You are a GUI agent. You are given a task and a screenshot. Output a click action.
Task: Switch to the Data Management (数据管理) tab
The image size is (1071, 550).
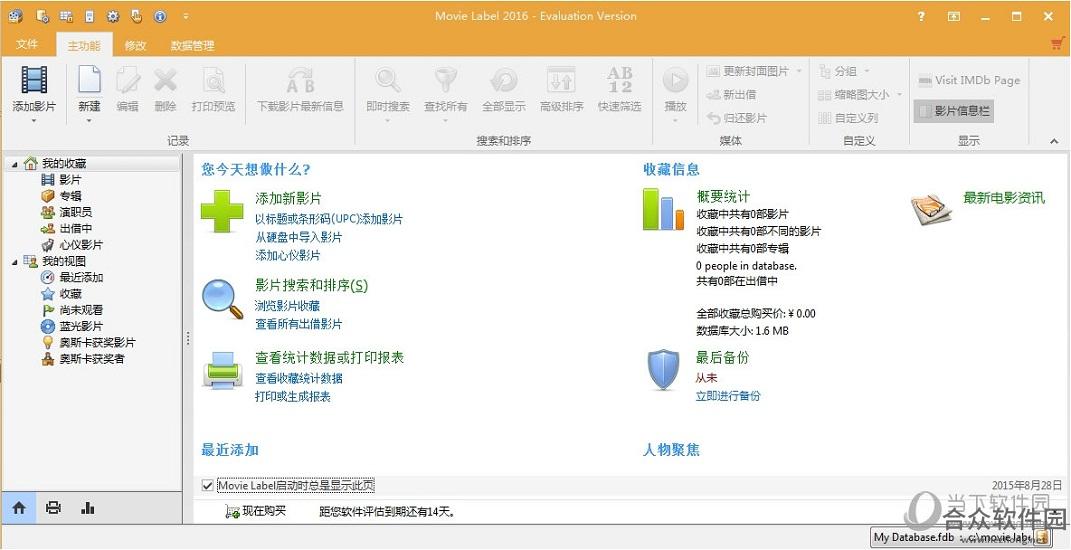click(x=193, y=45)
